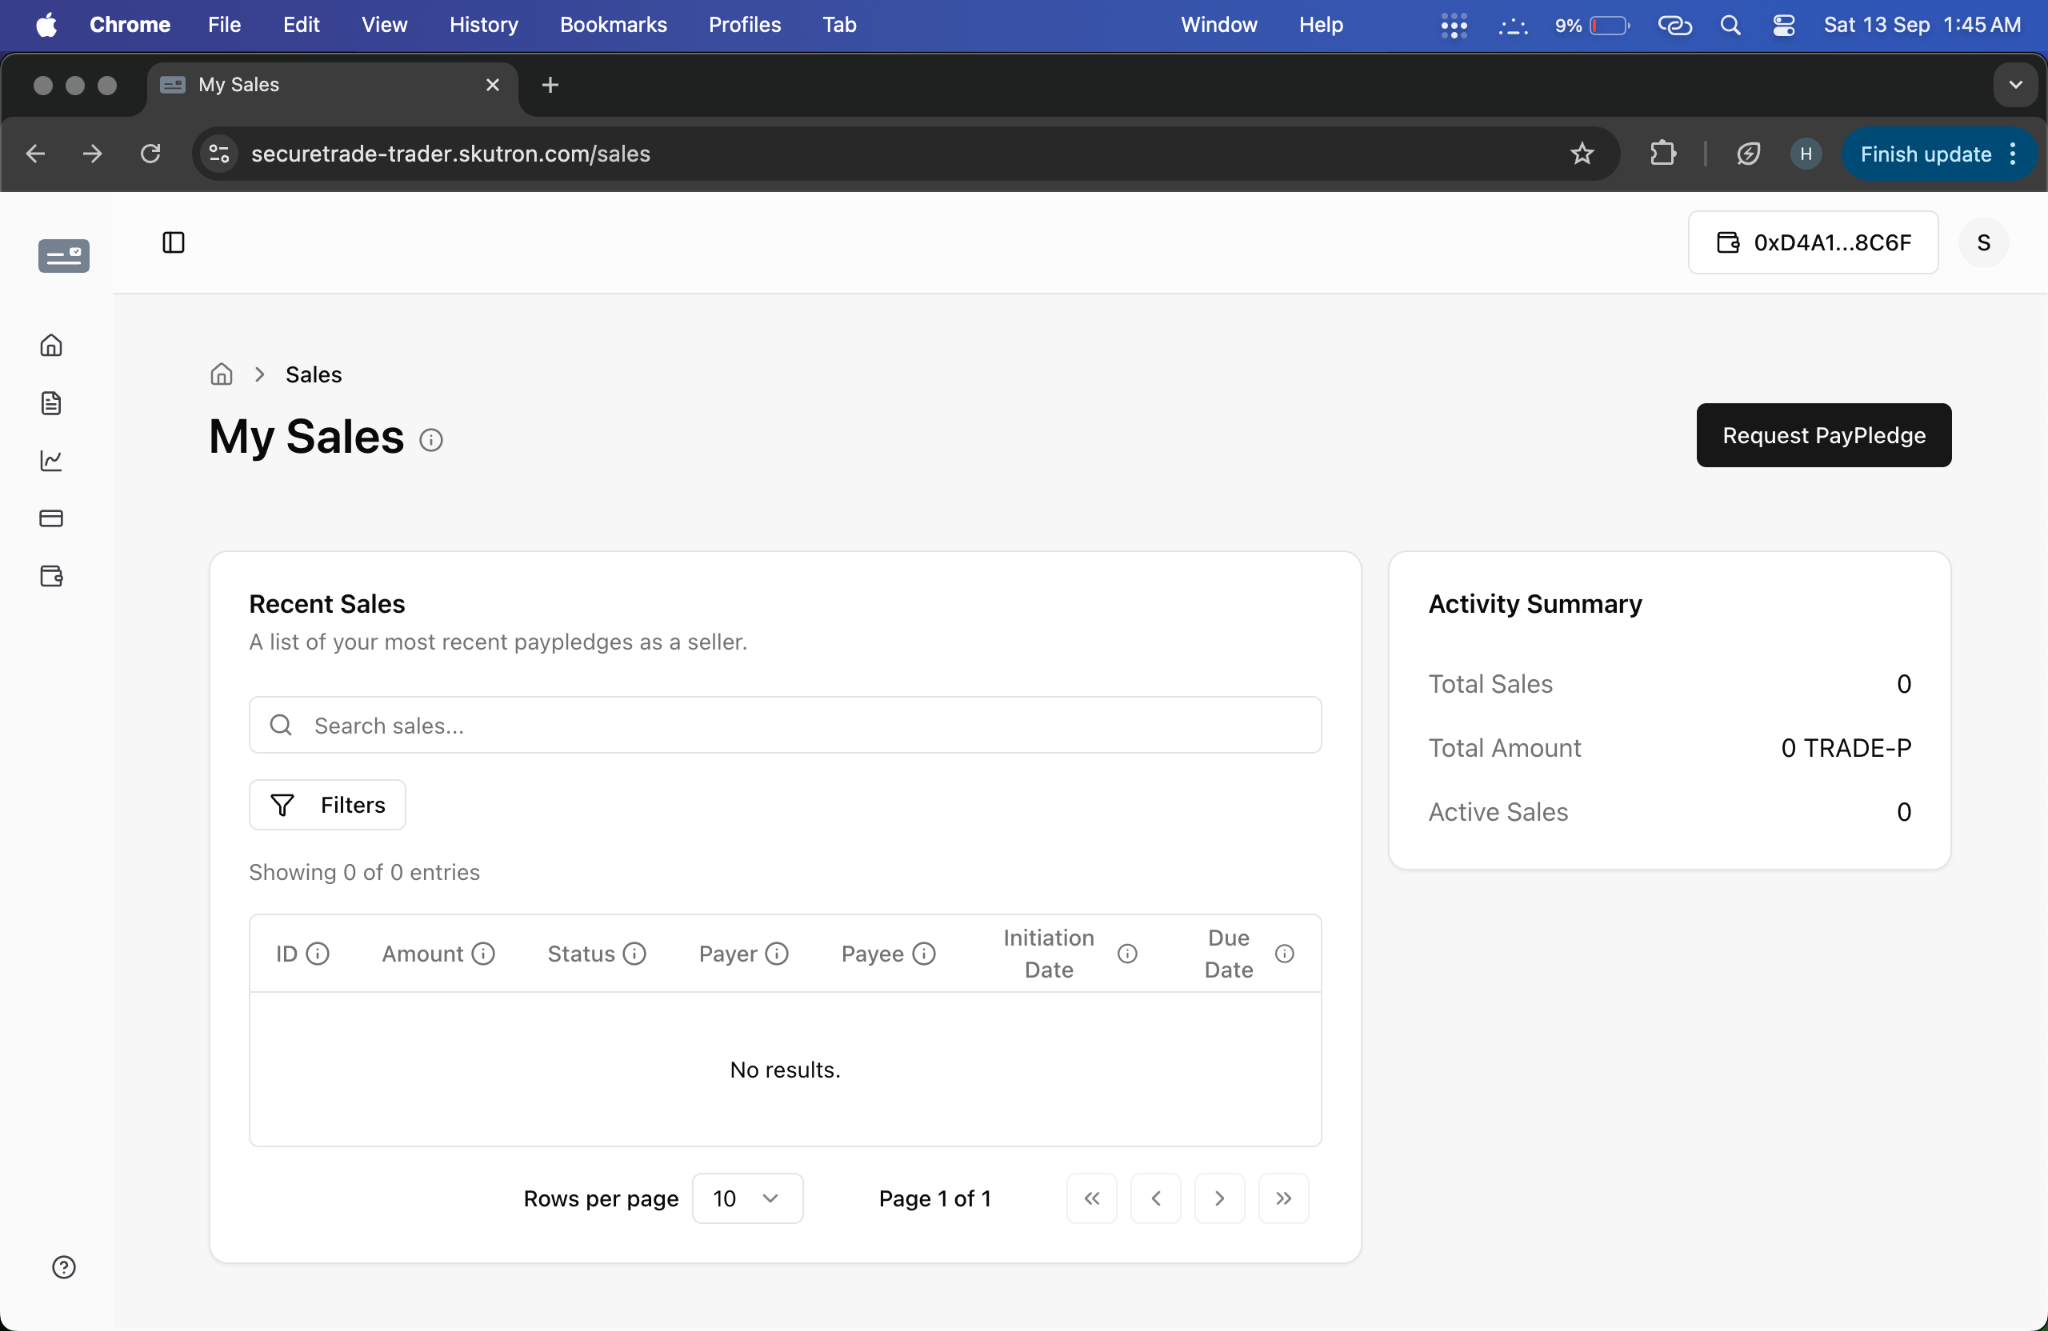This screenshot has height=1331, width=2048.
Task: Open the analytics chart sidebar icon
Action: click(x=51, y=460)
